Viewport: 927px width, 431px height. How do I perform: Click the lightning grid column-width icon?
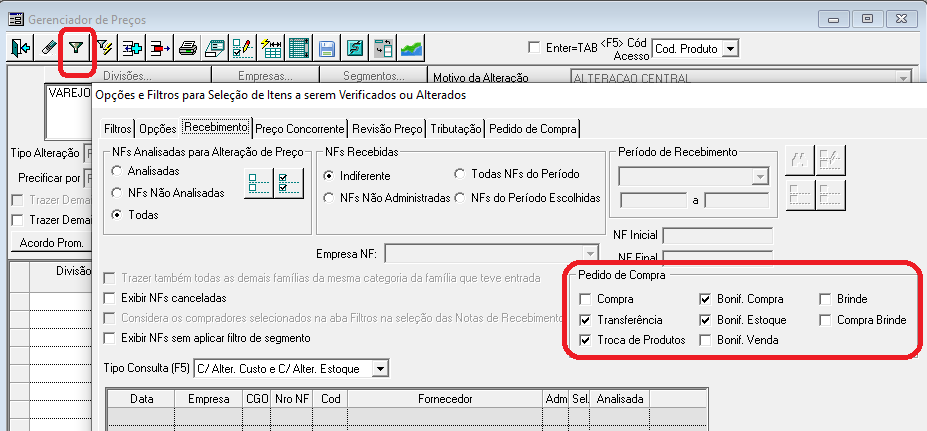click(x=272, y=48)
